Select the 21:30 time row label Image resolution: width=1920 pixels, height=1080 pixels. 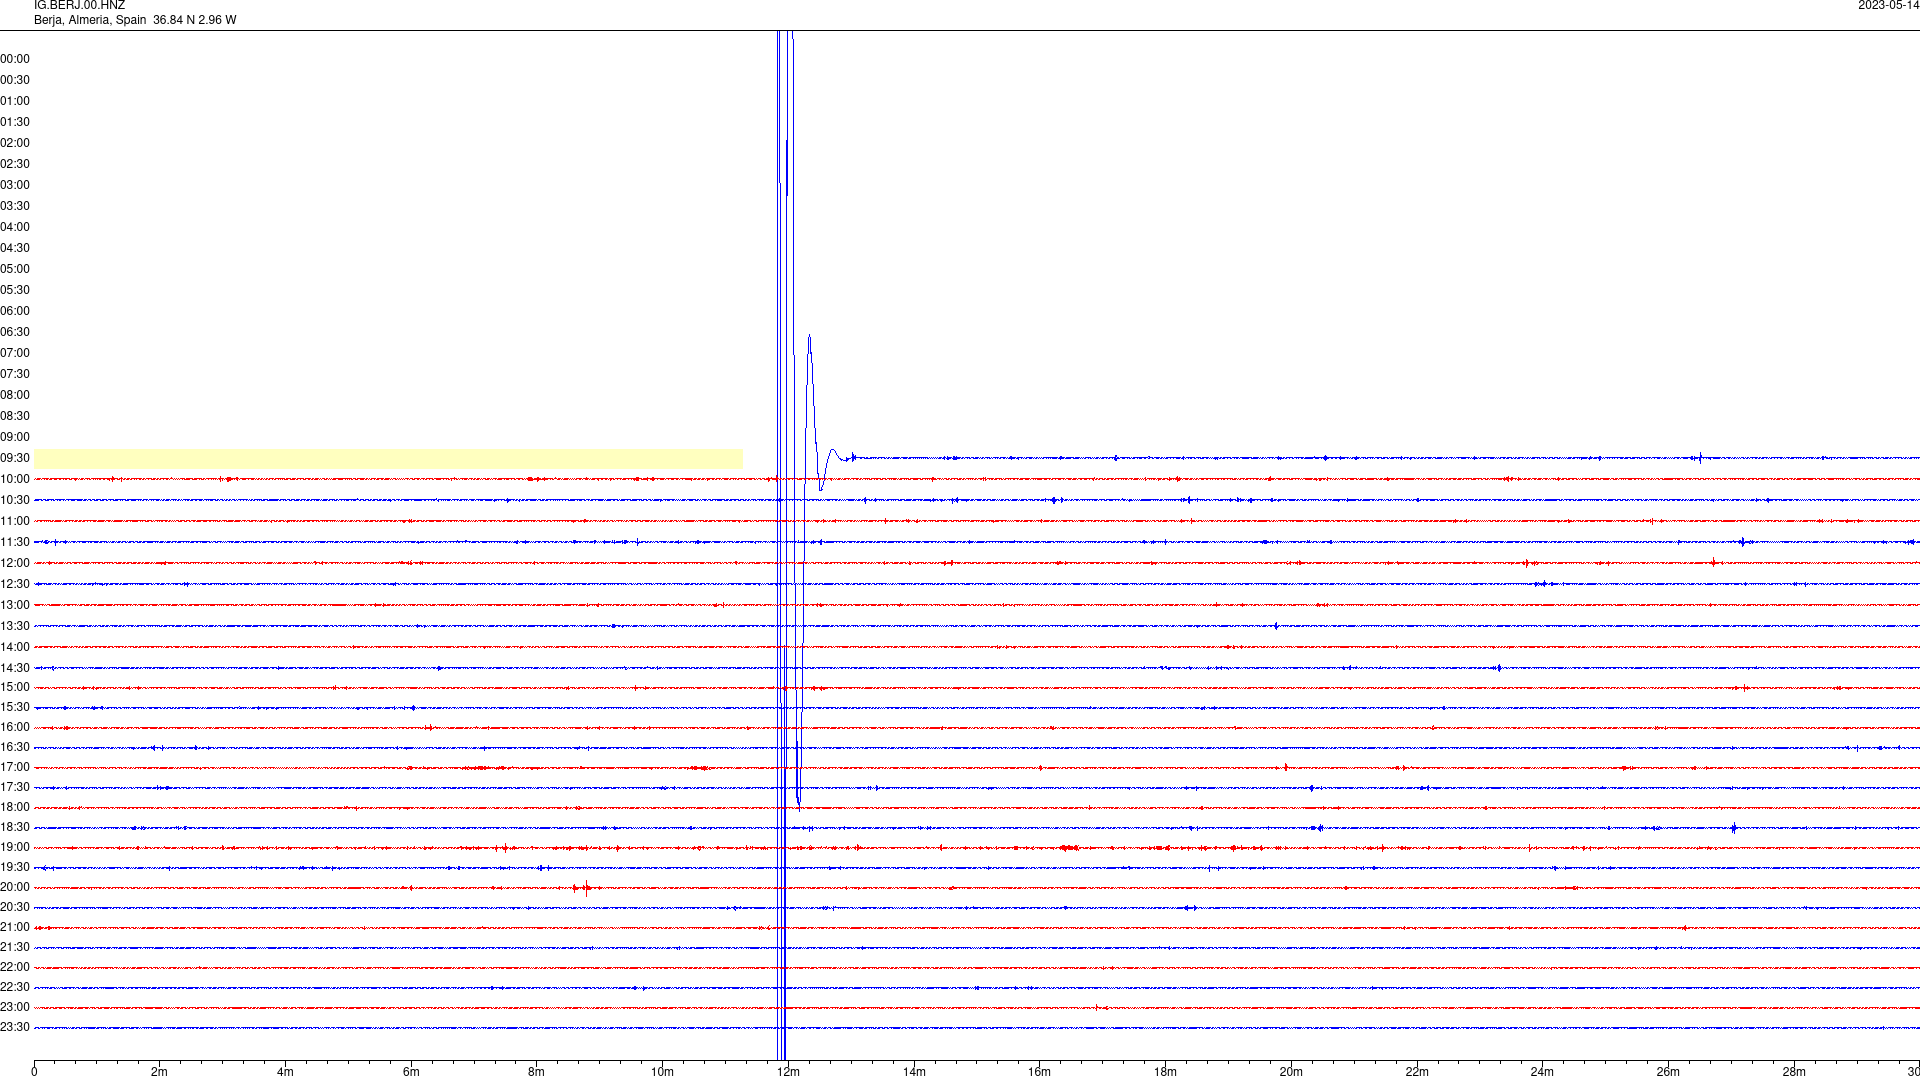15,947
